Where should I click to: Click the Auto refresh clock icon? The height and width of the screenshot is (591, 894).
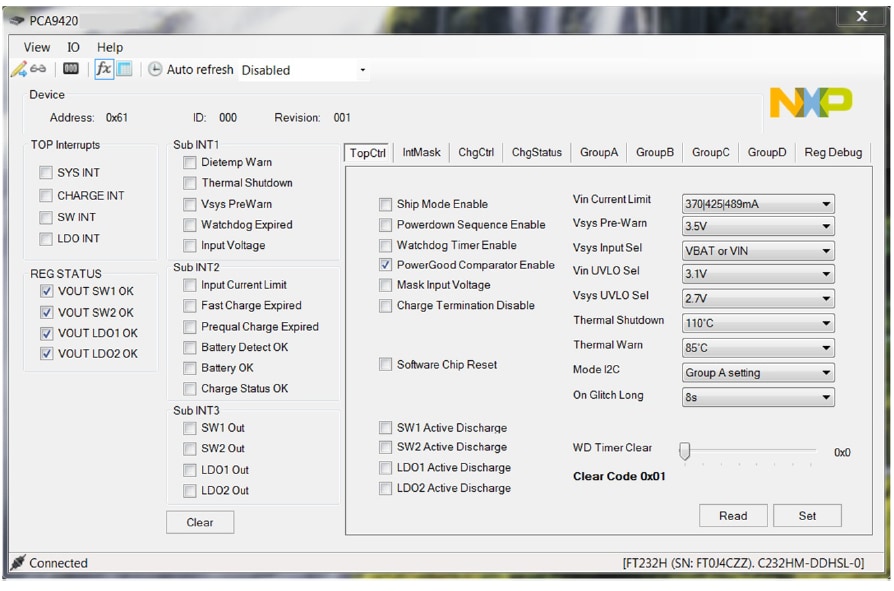coord(155,70)
